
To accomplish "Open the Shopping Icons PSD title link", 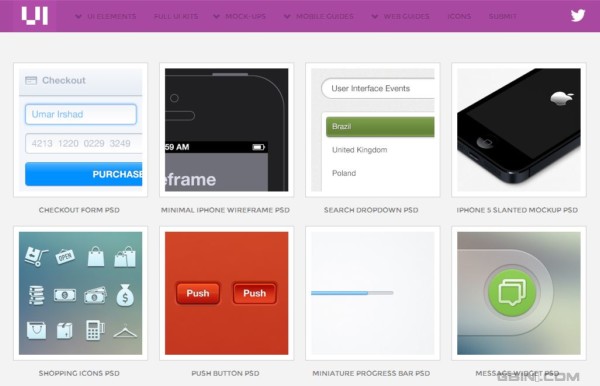I will coord(79,373).
